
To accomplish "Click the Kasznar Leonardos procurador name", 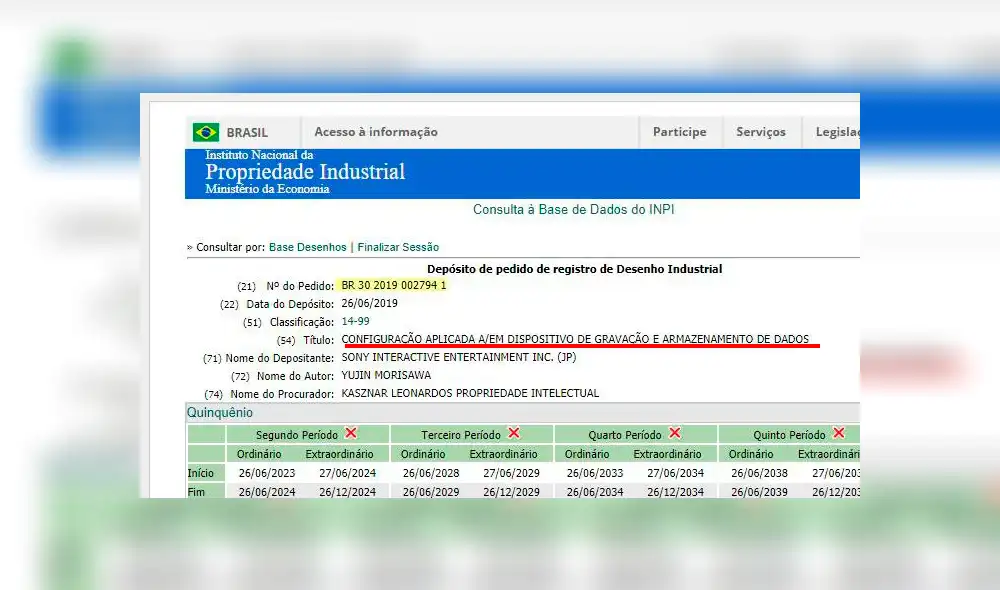I will [x=470, y=394].
